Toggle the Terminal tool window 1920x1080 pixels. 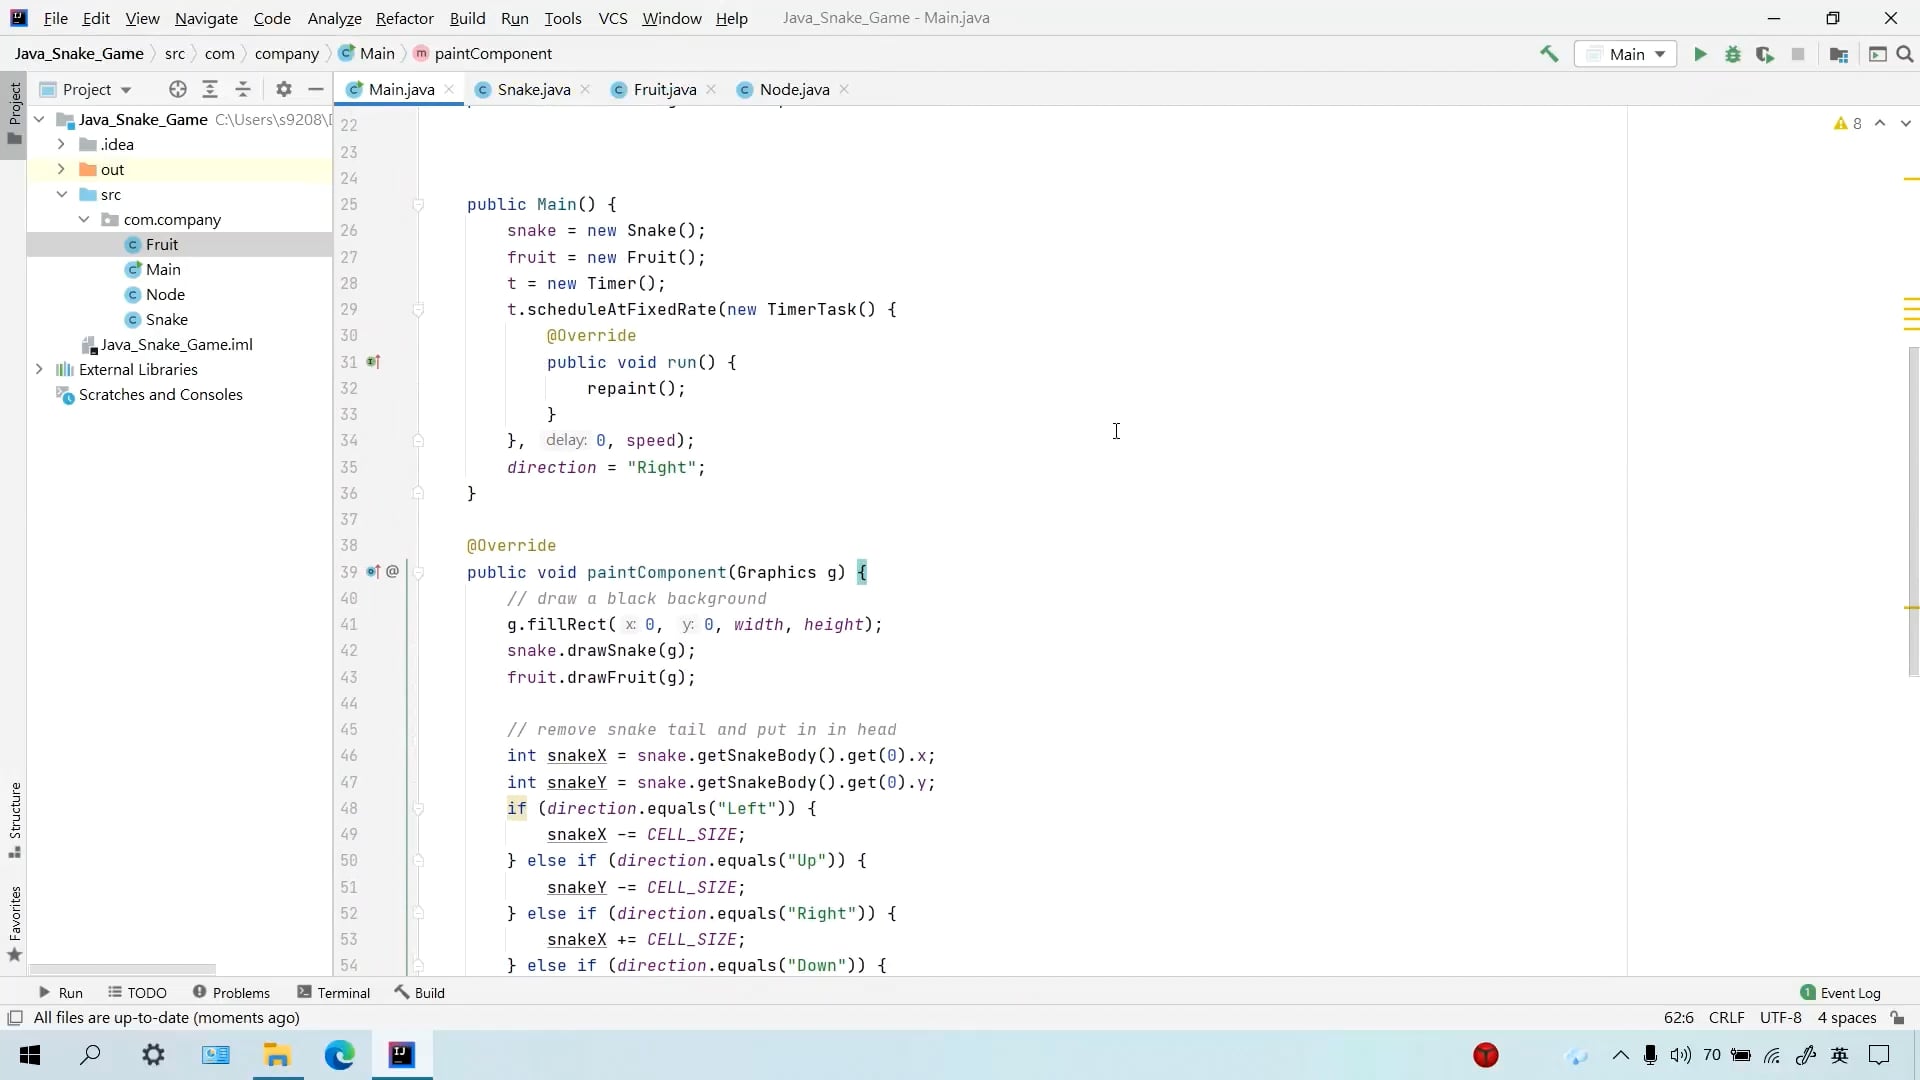[x=335, y=992]
